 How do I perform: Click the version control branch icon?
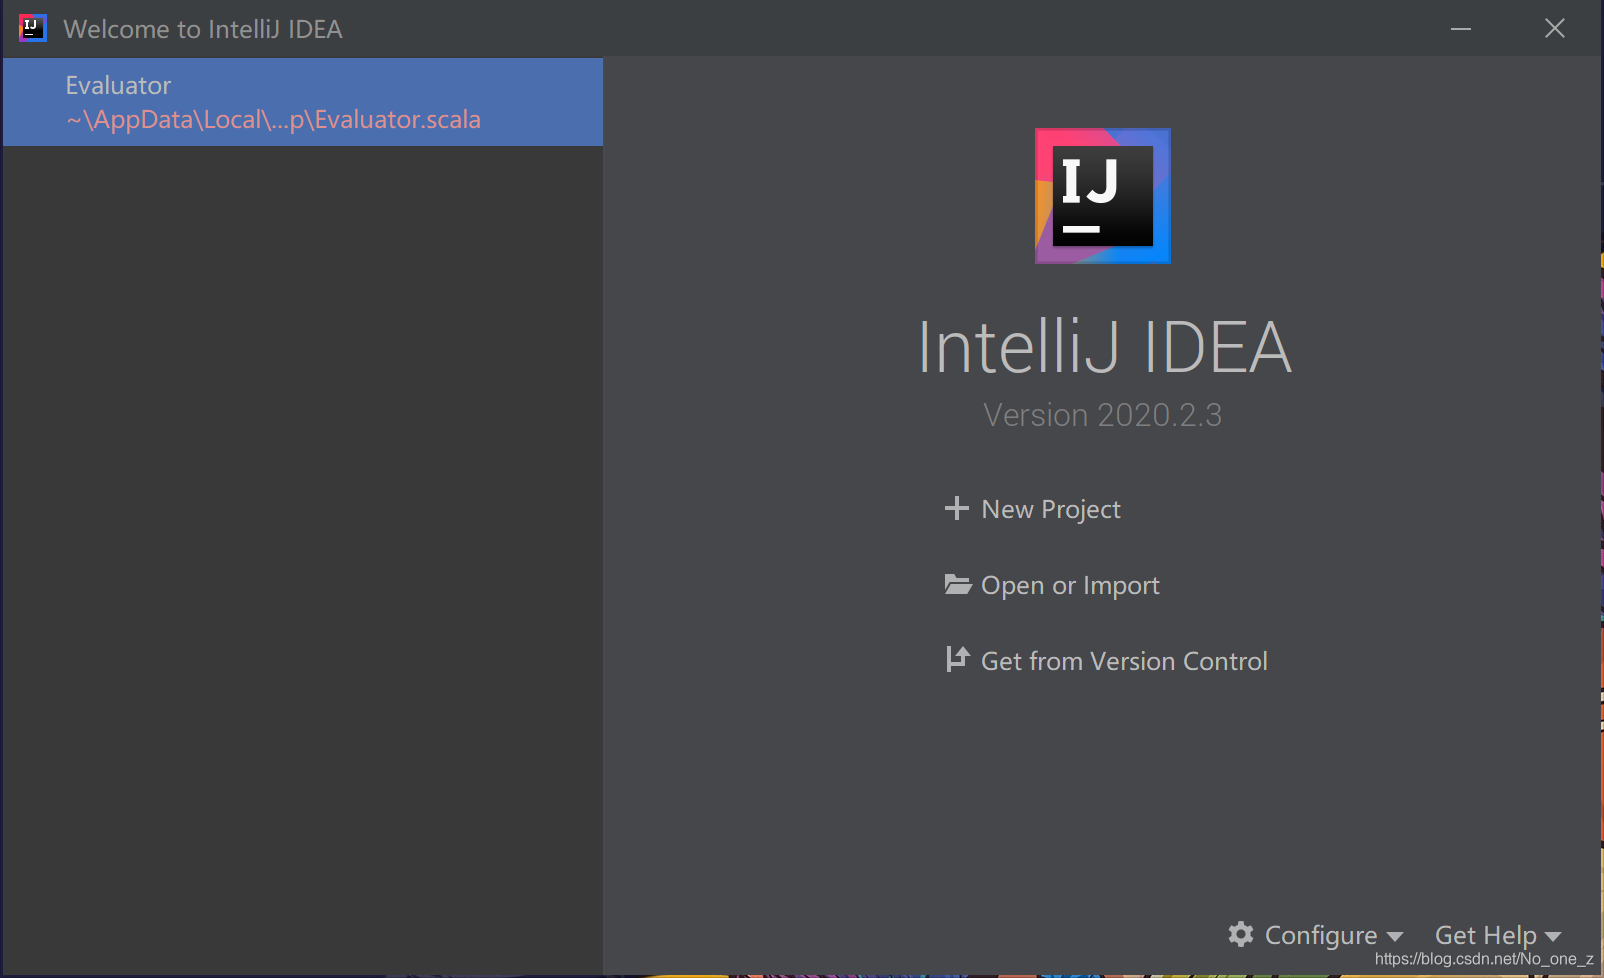958,659
